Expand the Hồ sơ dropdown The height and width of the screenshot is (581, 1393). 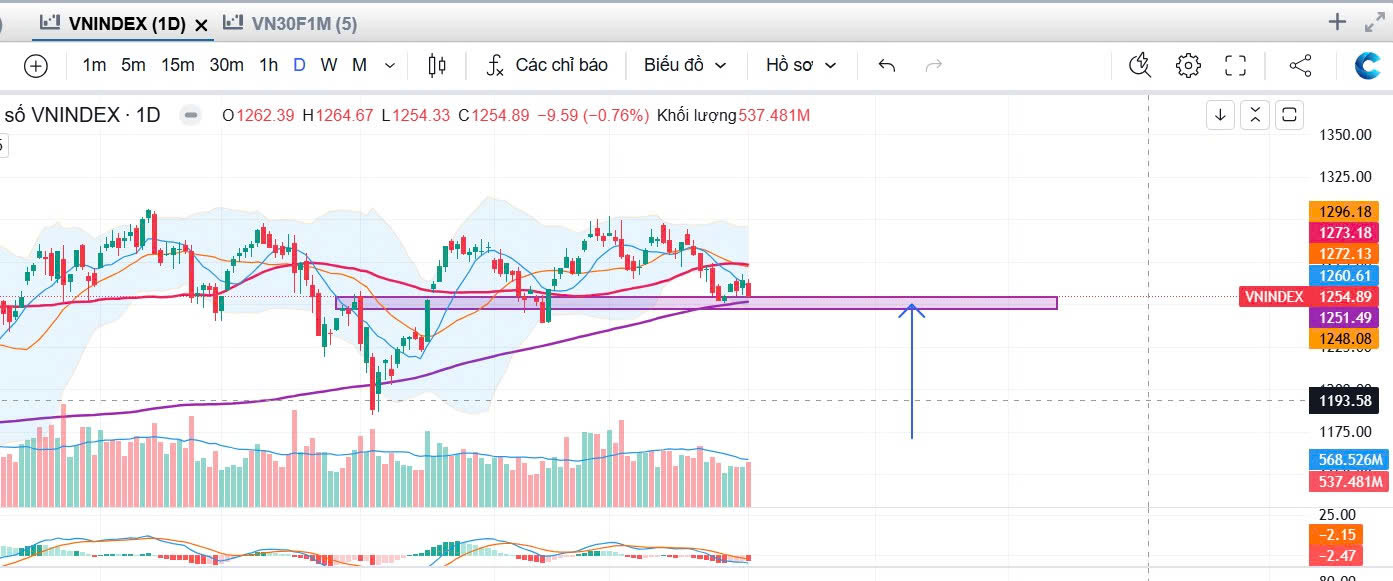[801, 66]
